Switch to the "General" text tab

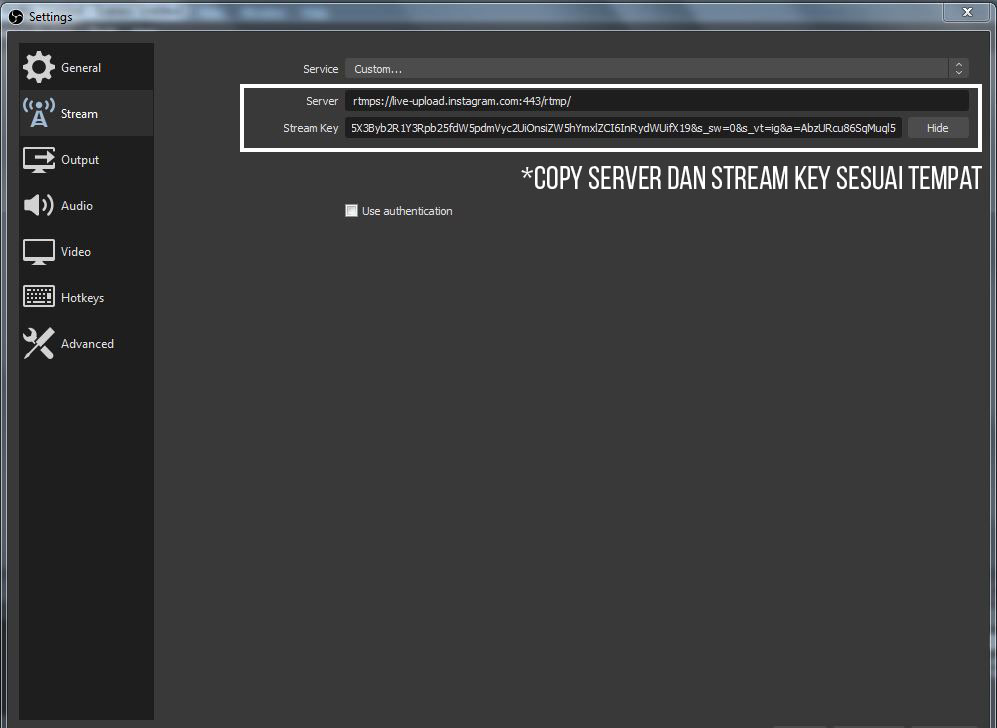coord(81,68)
